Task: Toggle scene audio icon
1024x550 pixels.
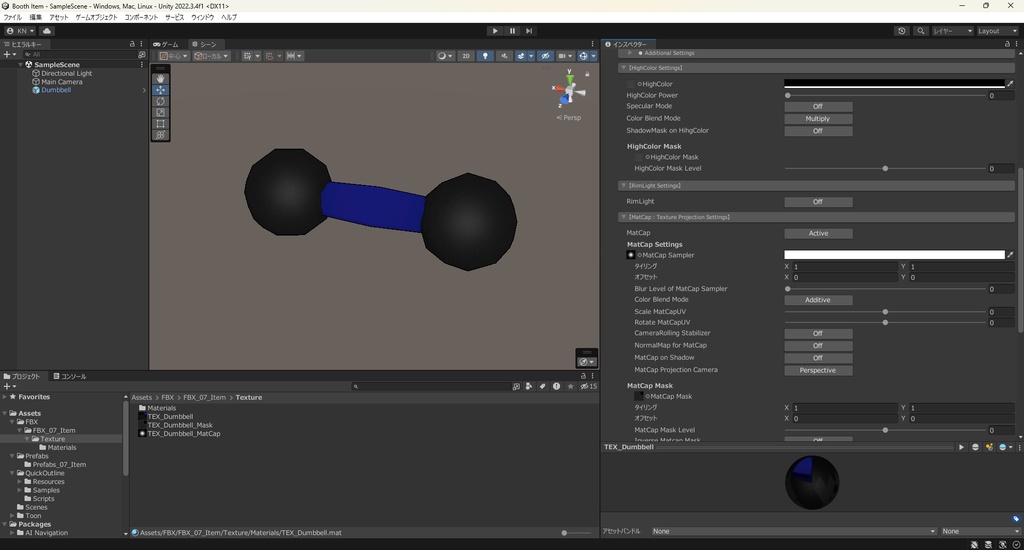Action: click(504, 56)
